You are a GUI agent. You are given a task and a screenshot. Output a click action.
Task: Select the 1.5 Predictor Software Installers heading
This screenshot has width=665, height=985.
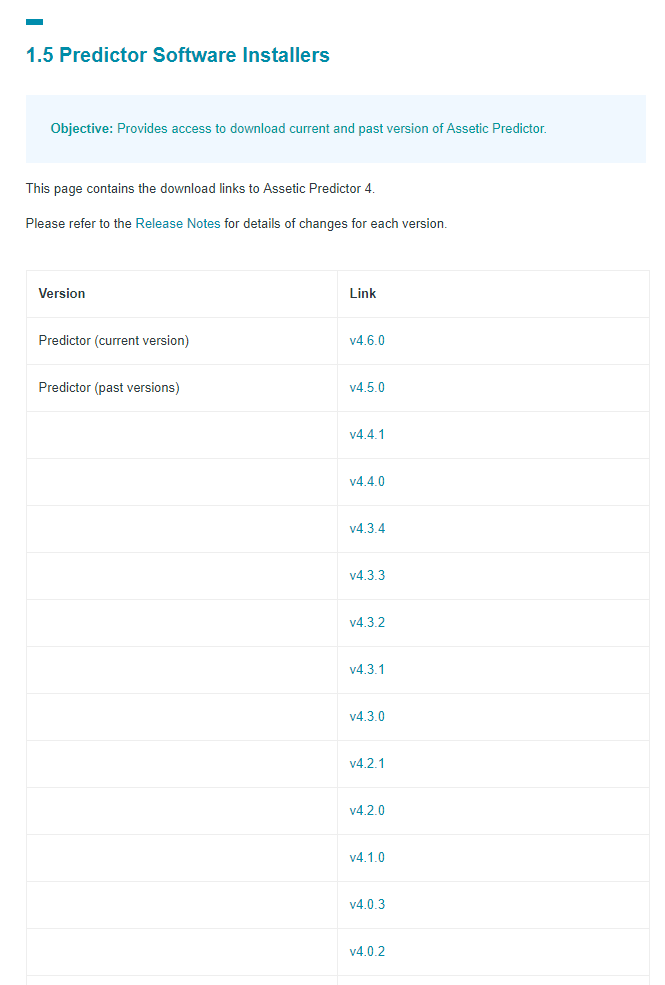coord(178,55)
